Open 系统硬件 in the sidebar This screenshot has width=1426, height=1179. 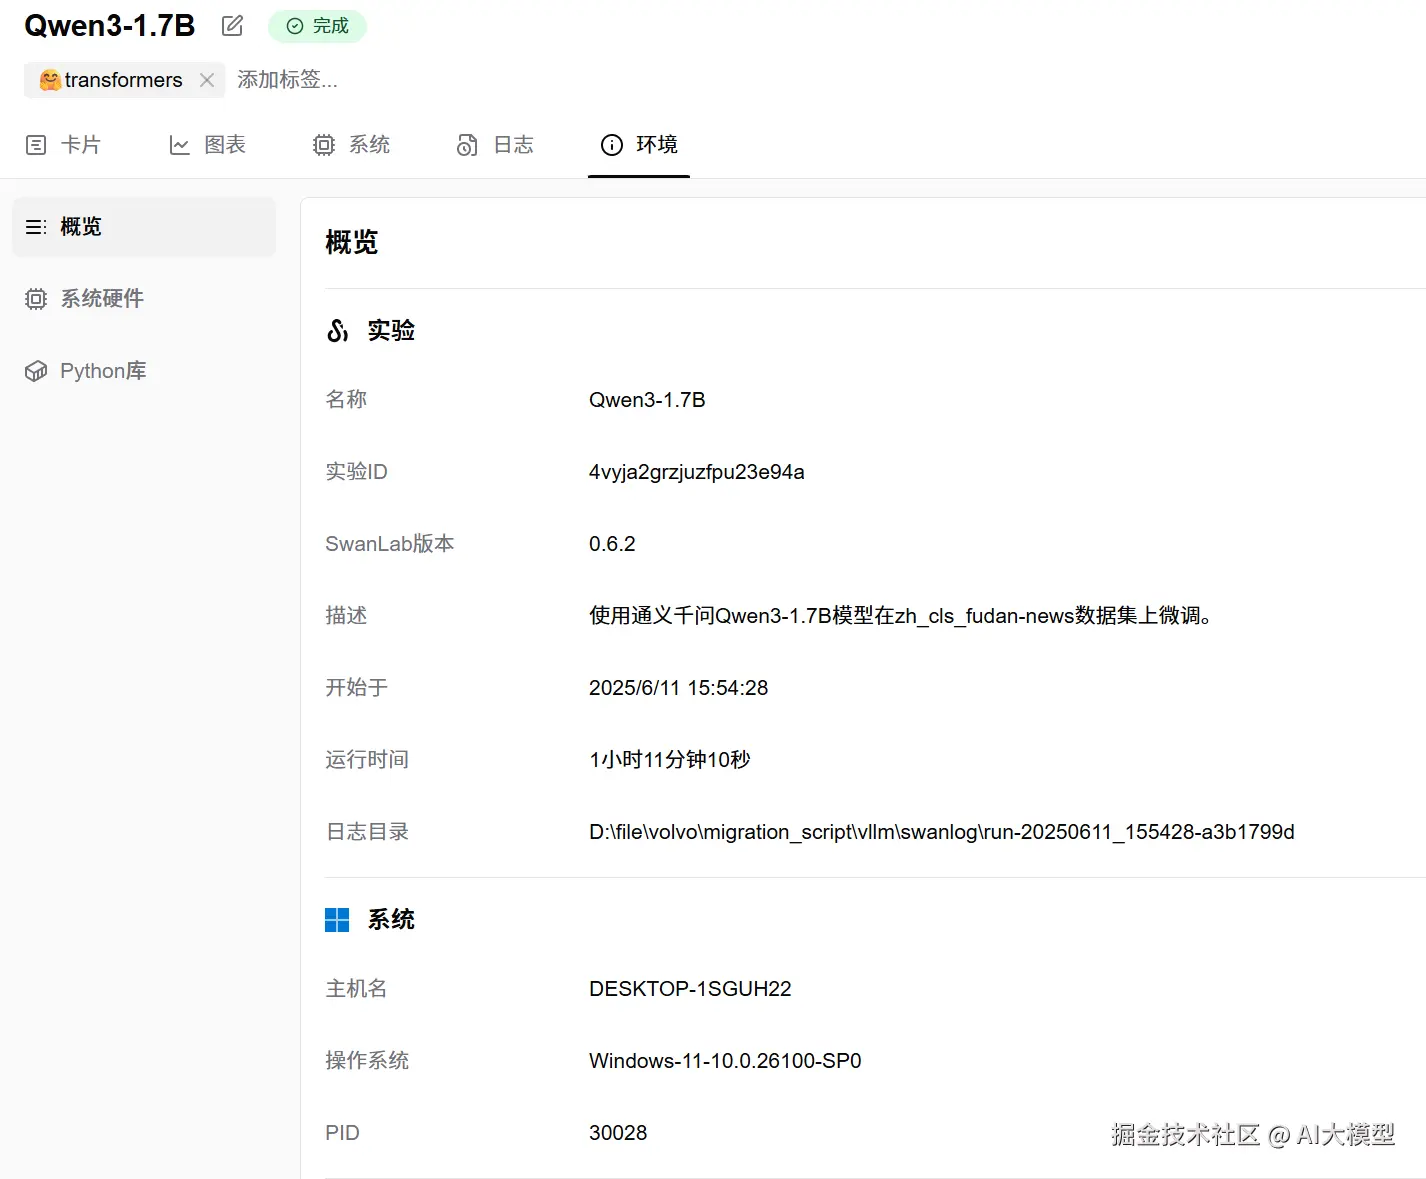click(144, 299)
